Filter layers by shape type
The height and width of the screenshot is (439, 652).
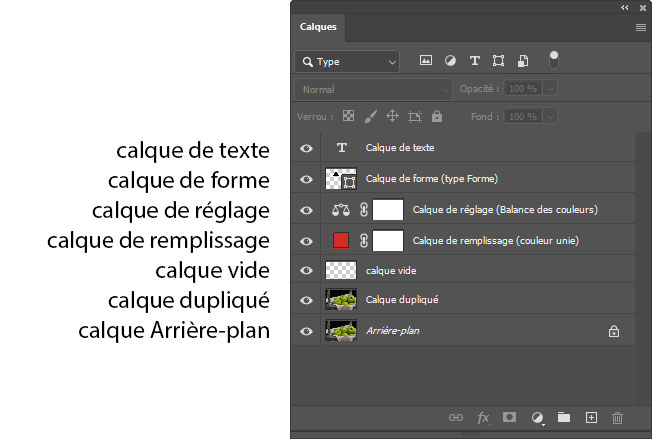pos(498,61)
